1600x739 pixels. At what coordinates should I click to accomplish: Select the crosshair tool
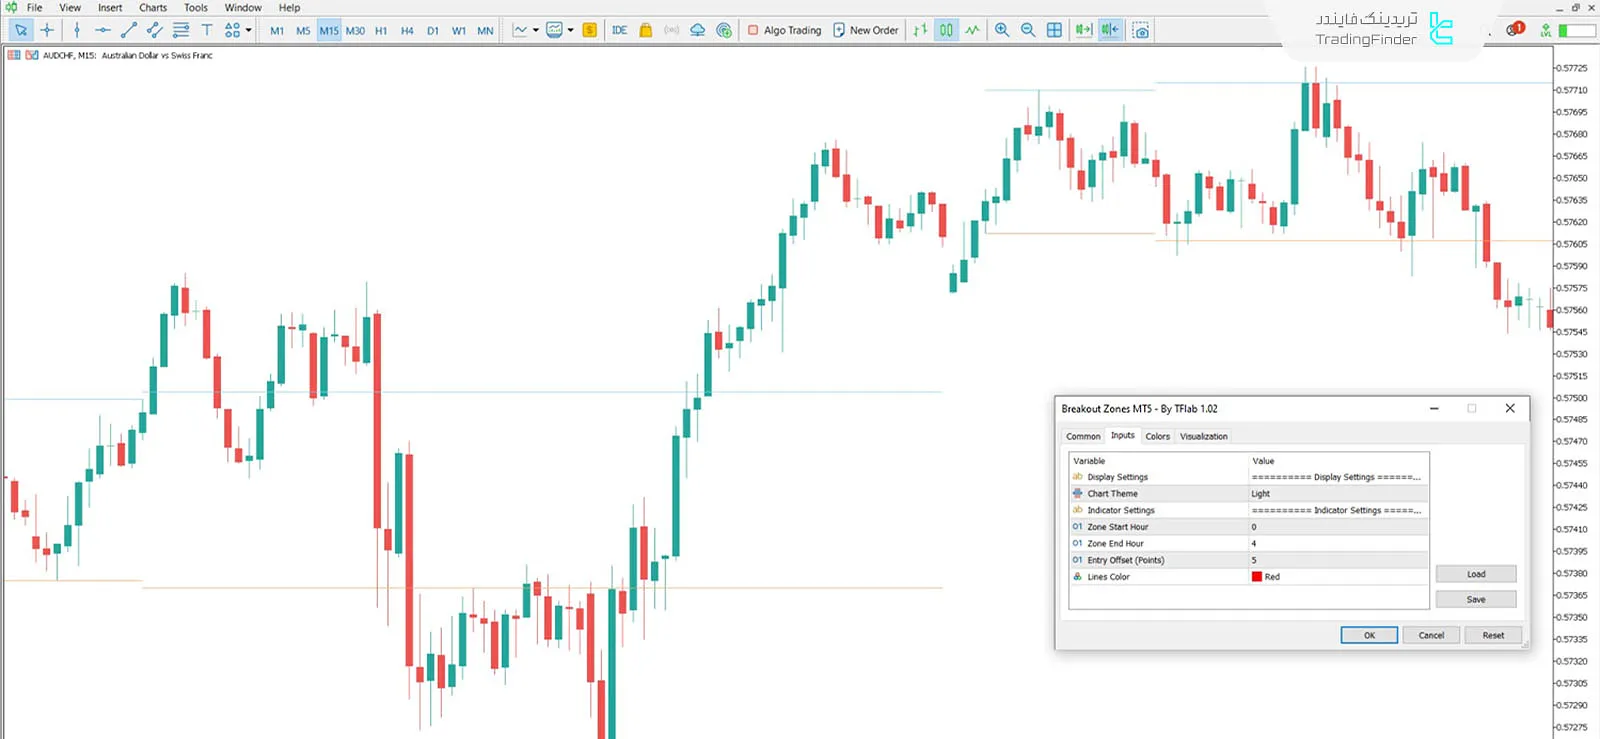[47, 30]
